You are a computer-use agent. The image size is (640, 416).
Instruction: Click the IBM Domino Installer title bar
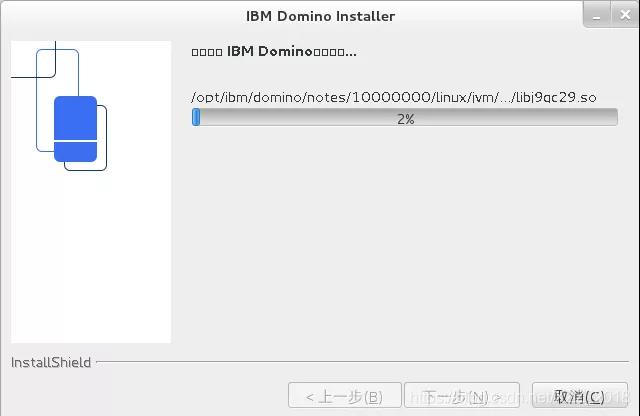click(x=320, y=16)
